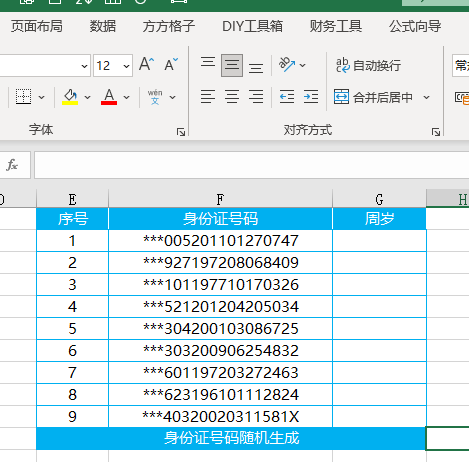Toggle 自动换行 wrap text
469x462 pixels.
click(368, 65)
